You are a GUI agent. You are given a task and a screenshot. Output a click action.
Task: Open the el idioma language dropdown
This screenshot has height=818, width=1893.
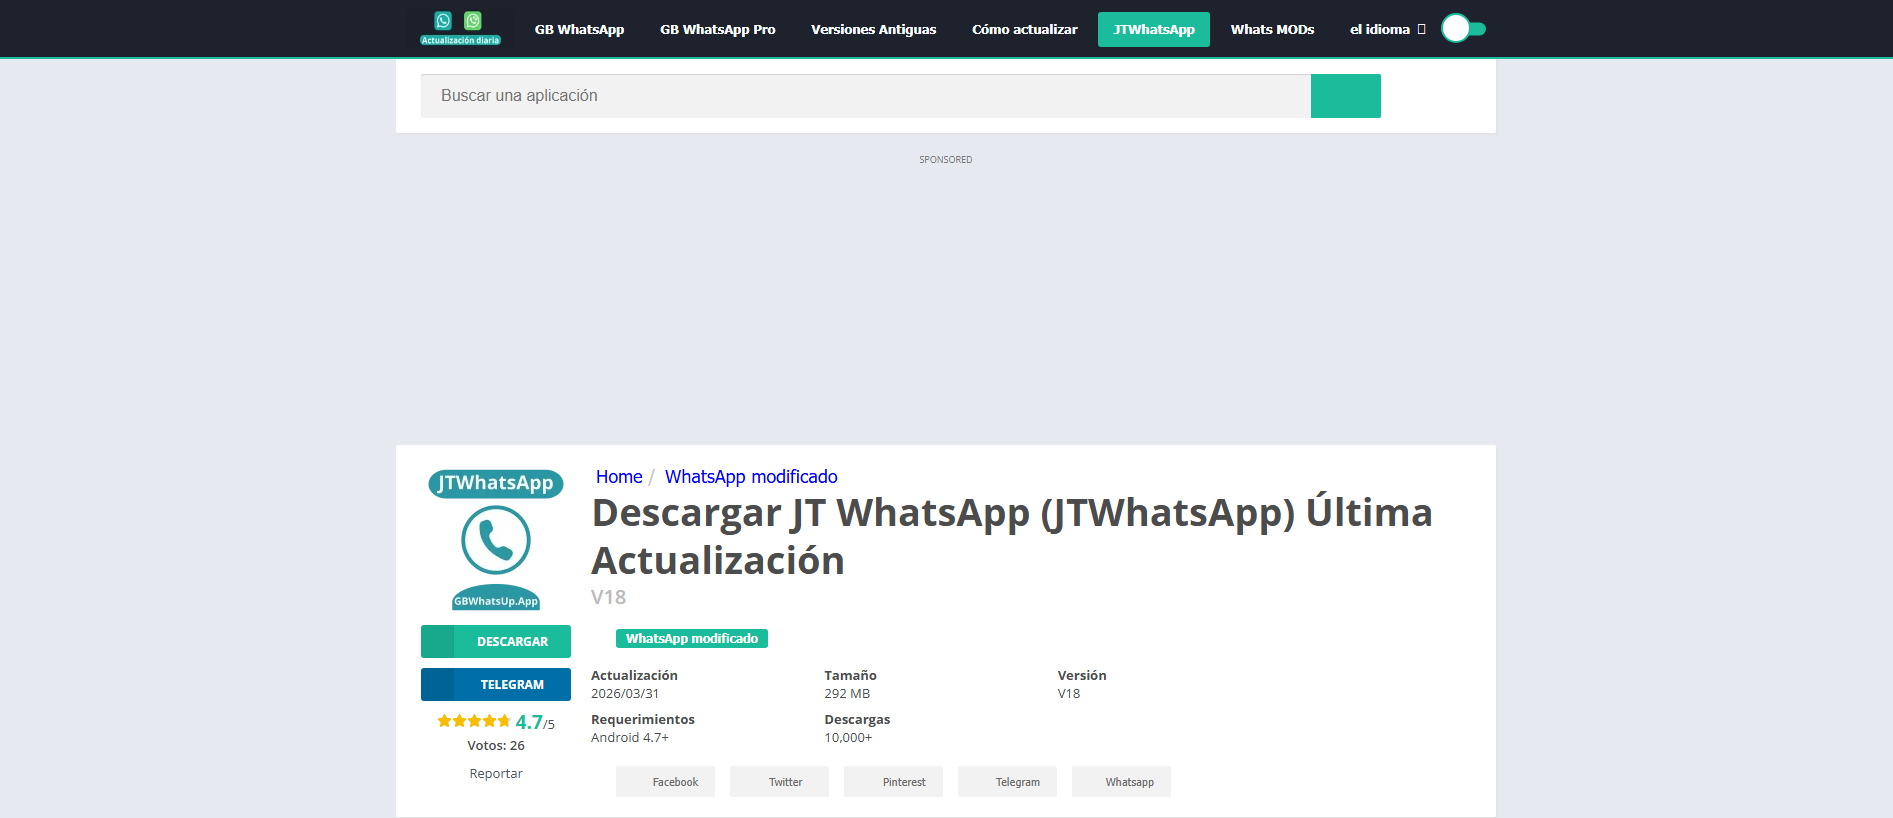point(1387,29)
